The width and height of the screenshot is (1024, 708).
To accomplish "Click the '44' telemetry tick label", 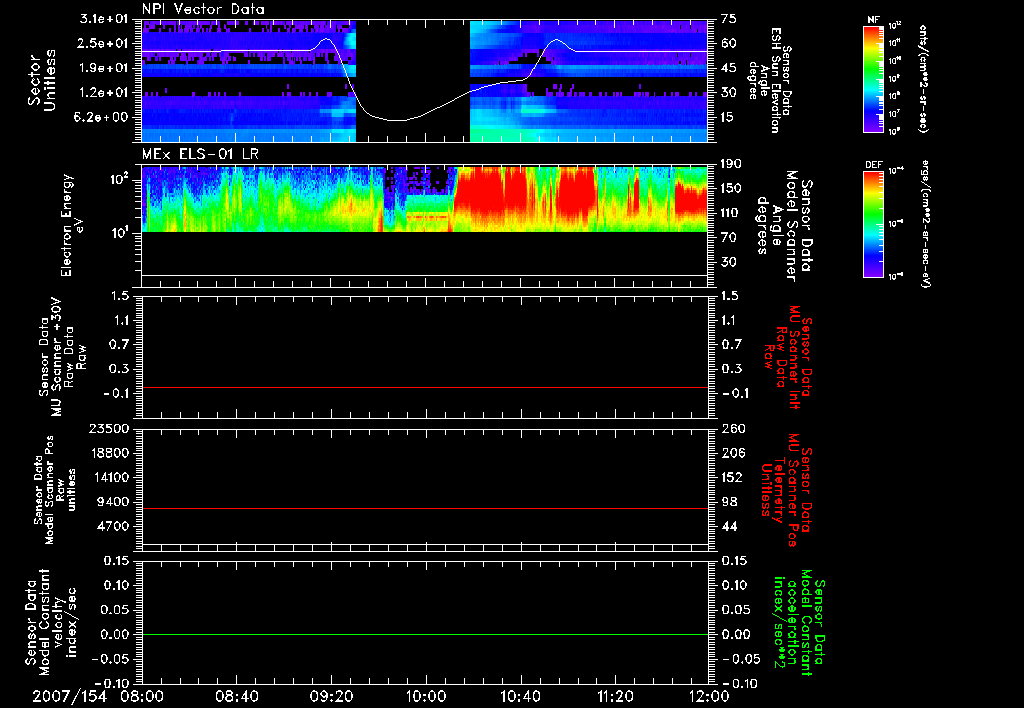I will pyautogui.click(x=729, y=526).
